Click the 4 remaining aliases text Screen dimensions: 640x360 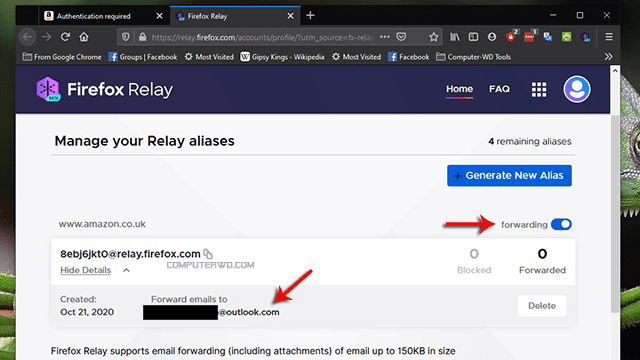(x=529, y=141)
